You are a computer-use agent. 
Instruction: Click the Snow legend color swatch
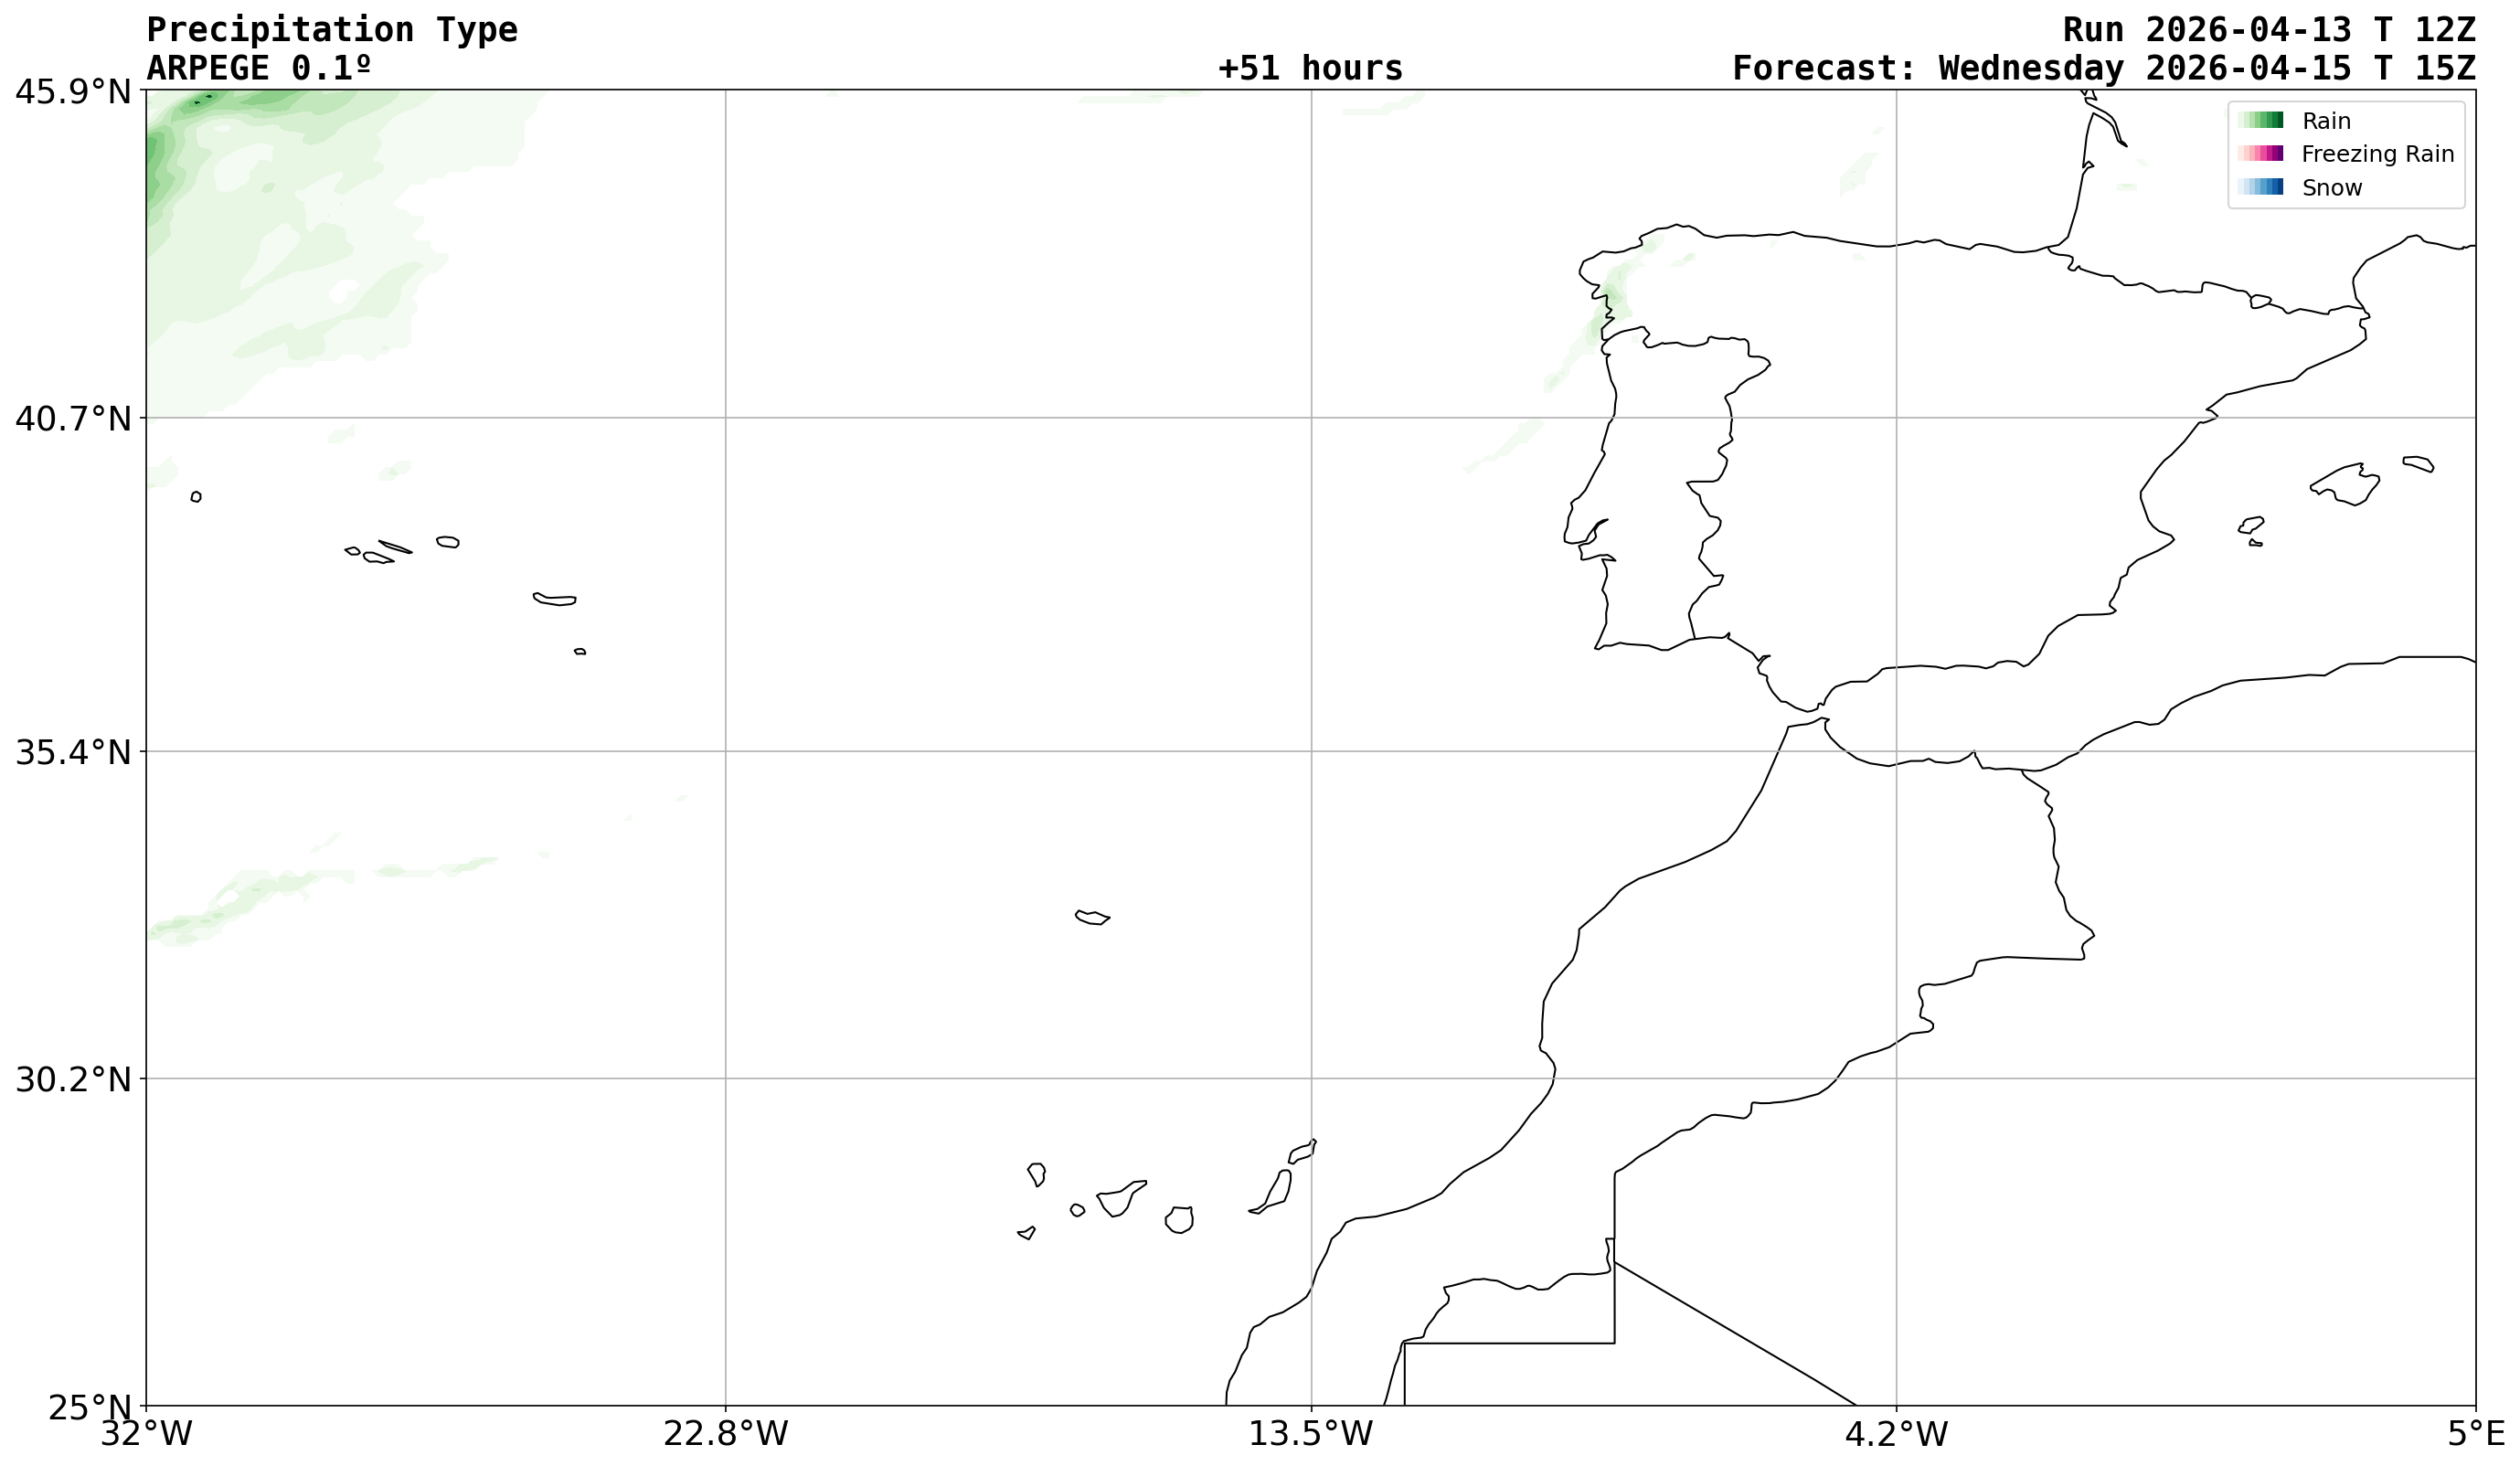click(x=2260, y=187)
